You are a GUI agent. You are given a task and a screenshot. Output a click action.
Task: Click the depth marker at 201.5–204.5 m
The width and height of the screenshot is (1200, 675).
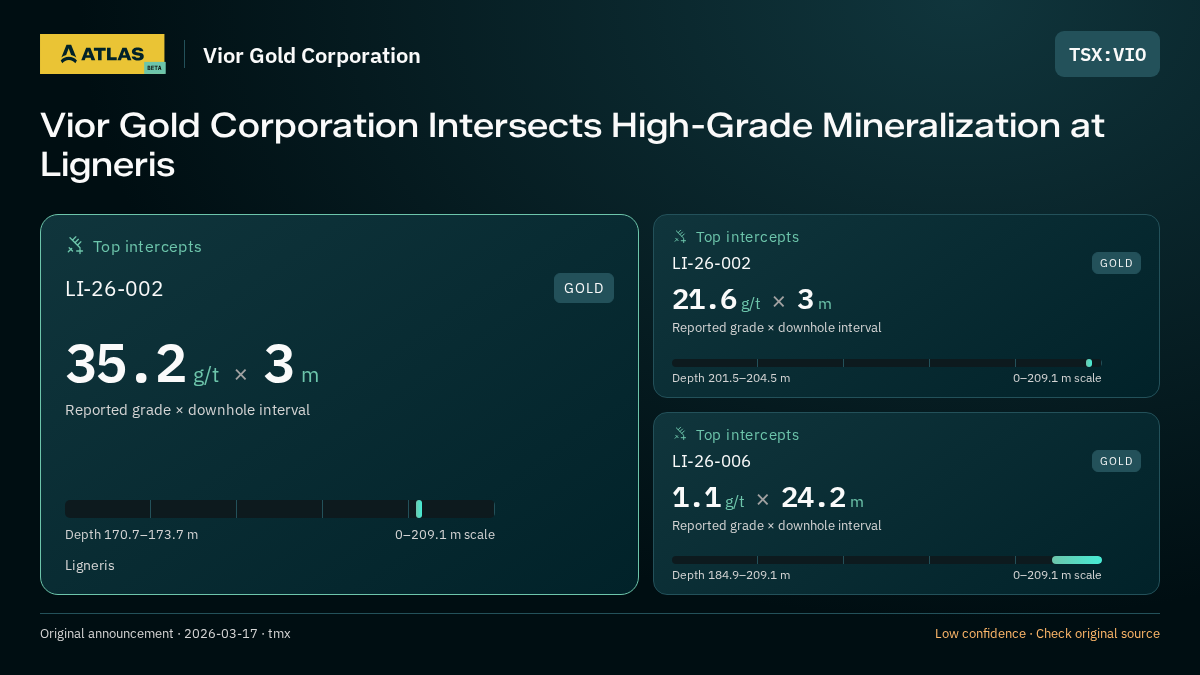(x=1089, y=363)
